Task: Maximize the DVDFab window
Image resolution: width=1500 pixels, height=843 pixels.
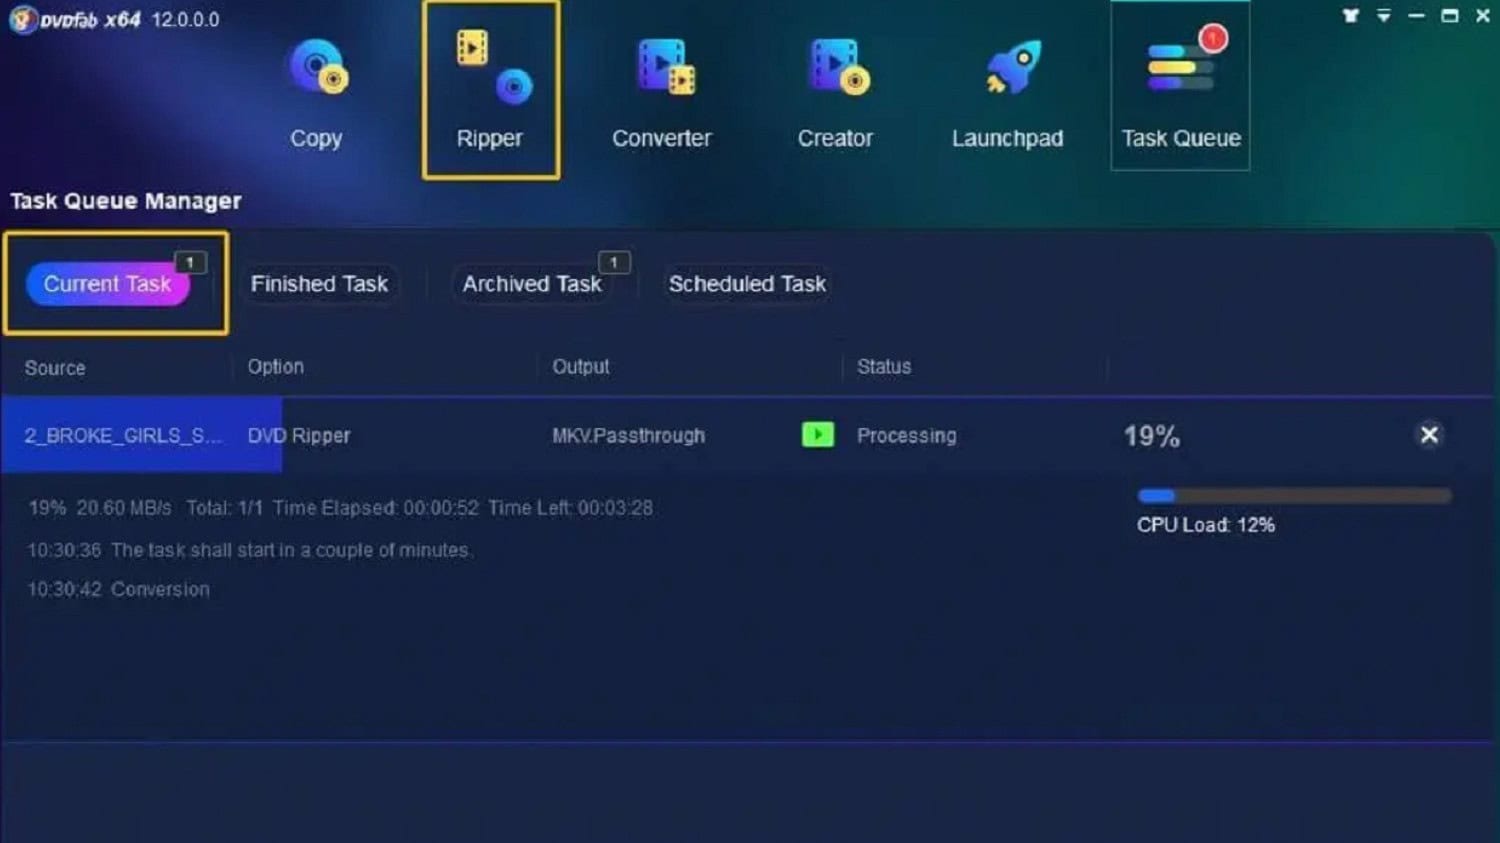Action: (1450, 16)
